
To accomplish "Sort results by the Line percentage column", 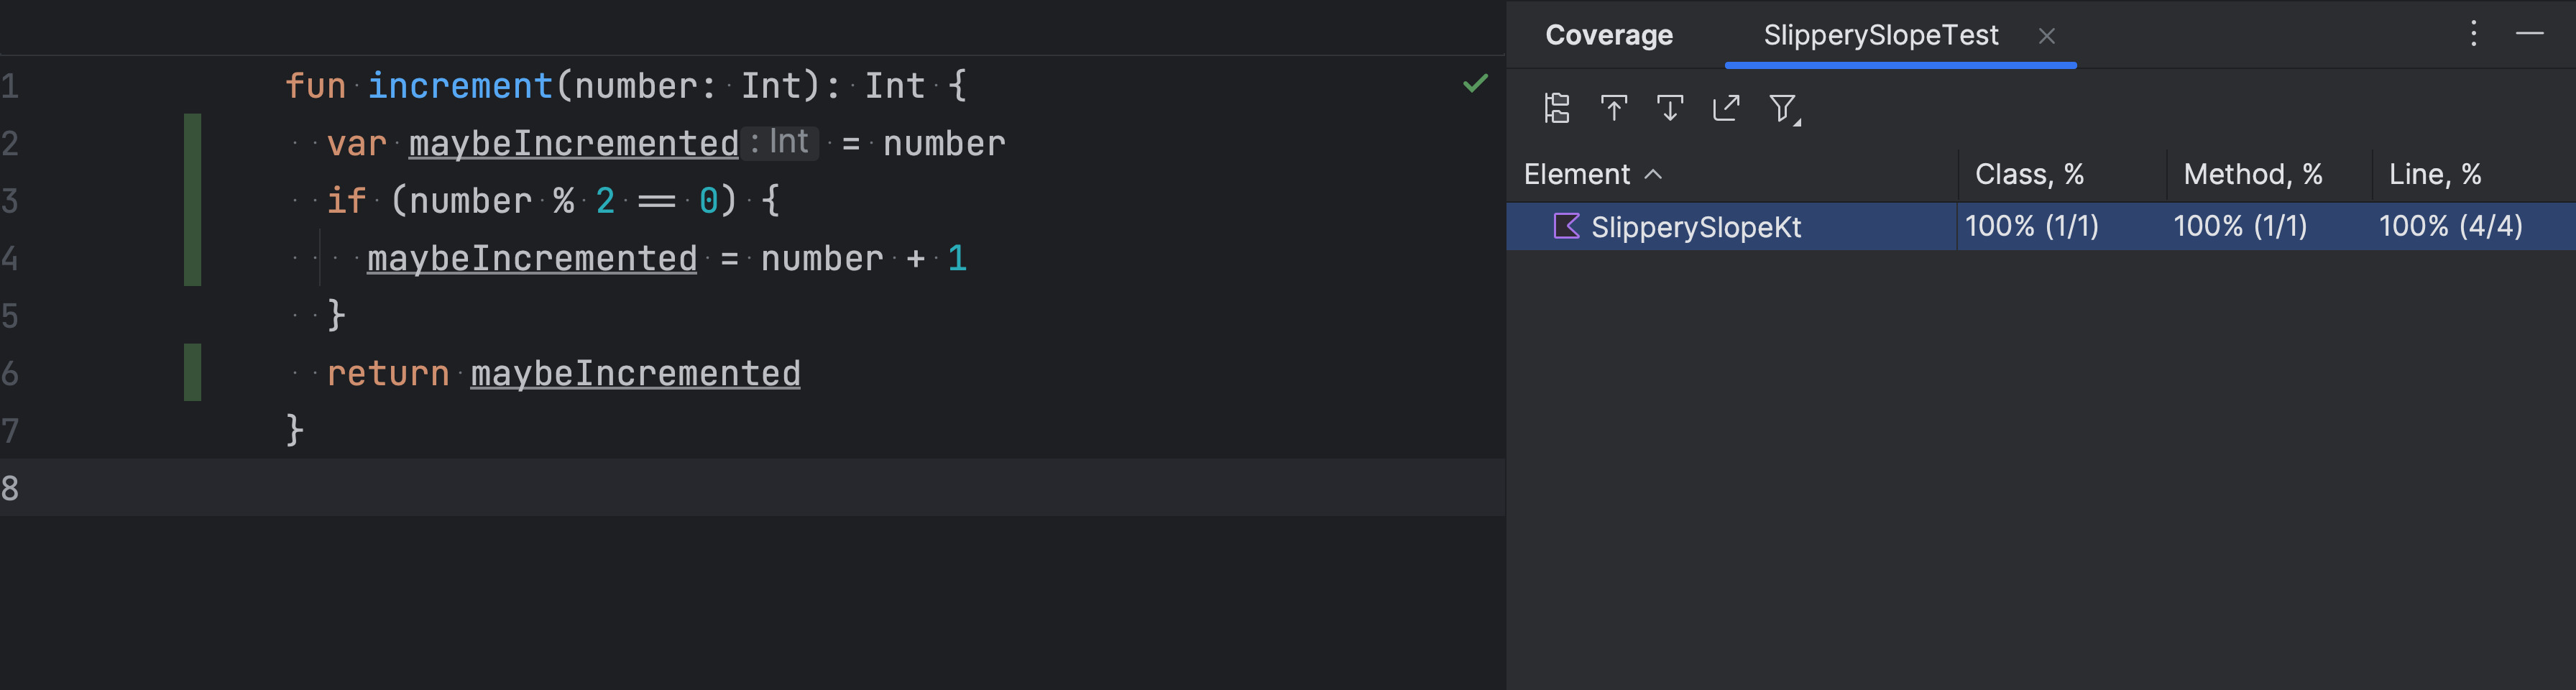I will click(2432, 174).
